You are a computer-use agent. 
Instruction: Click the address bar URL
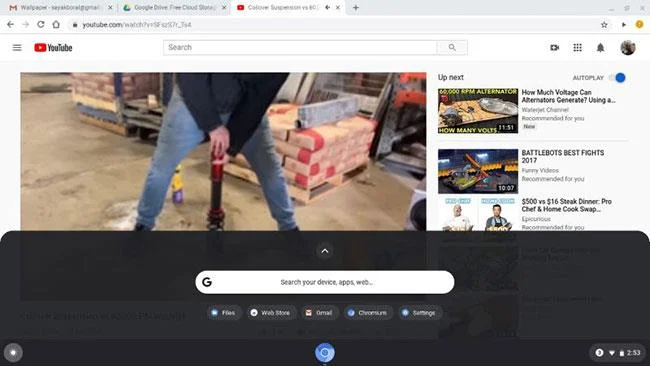coord(137,25)
